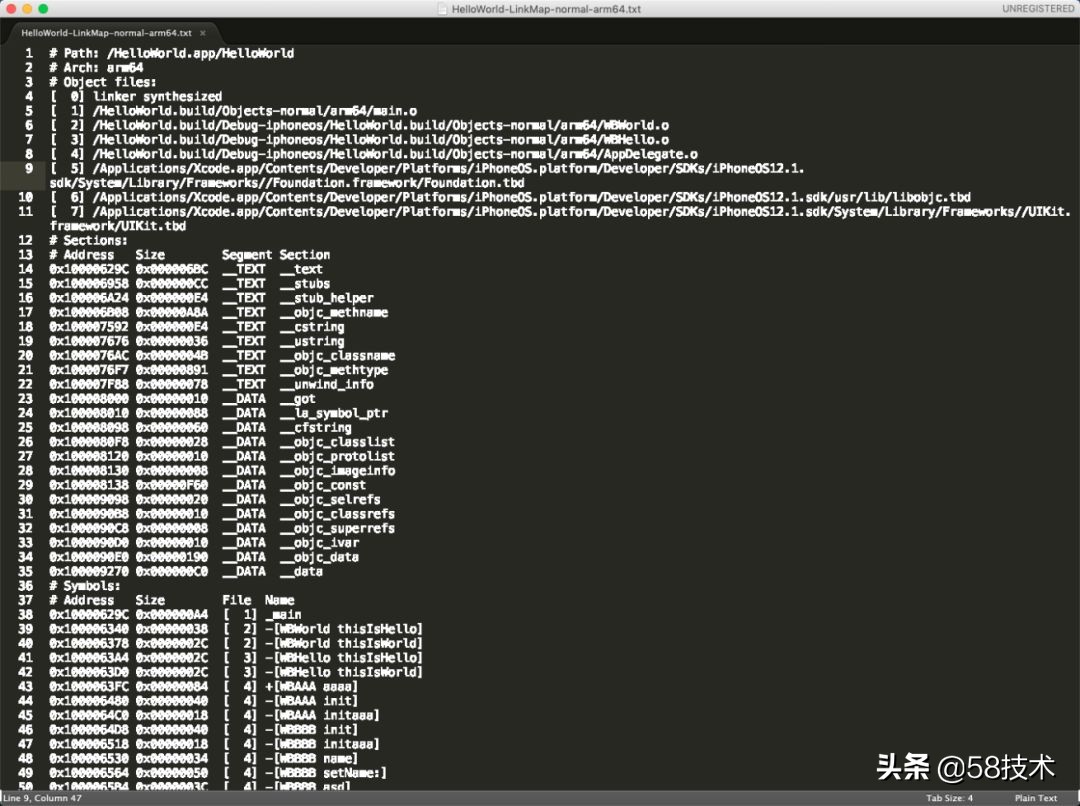Click the __cfstring section row
The height and width of the screenshot is (806, 1080).
point(200,428)
